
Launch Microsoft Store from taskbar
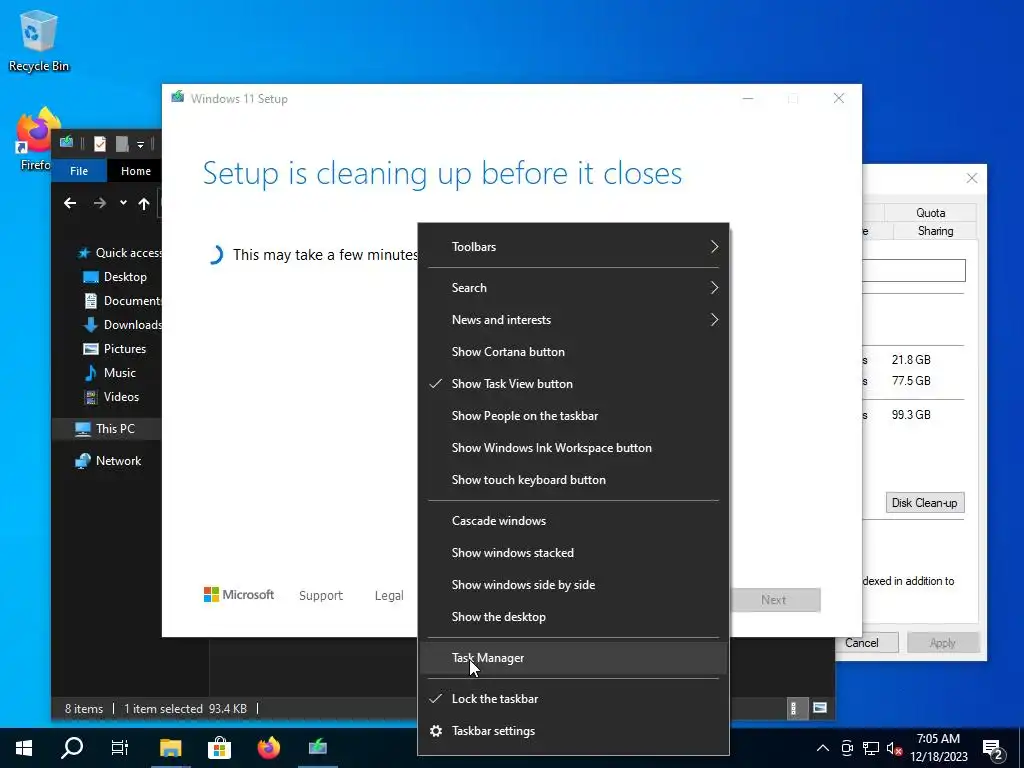[219, 748]
